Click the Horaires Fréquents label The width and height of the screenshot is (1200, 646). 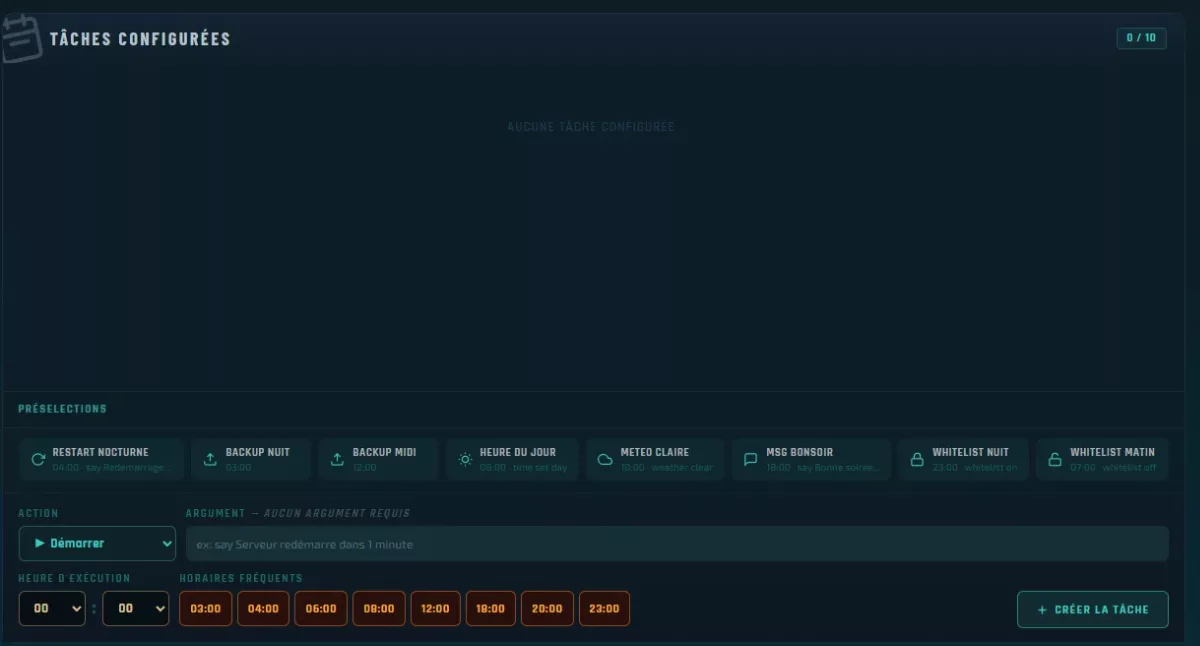coord(241,578)
